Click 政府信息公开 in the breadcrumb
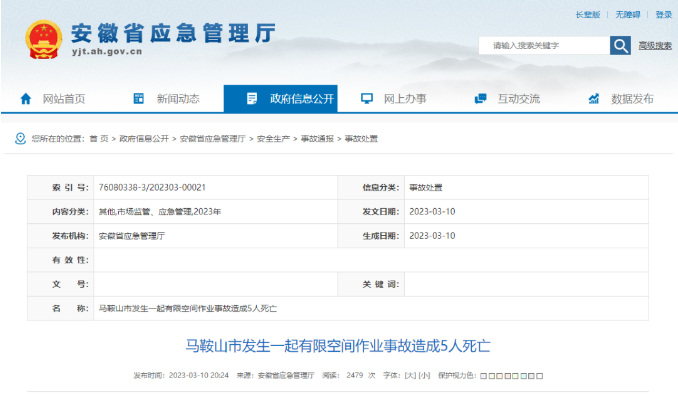 [x=144, y=138]
